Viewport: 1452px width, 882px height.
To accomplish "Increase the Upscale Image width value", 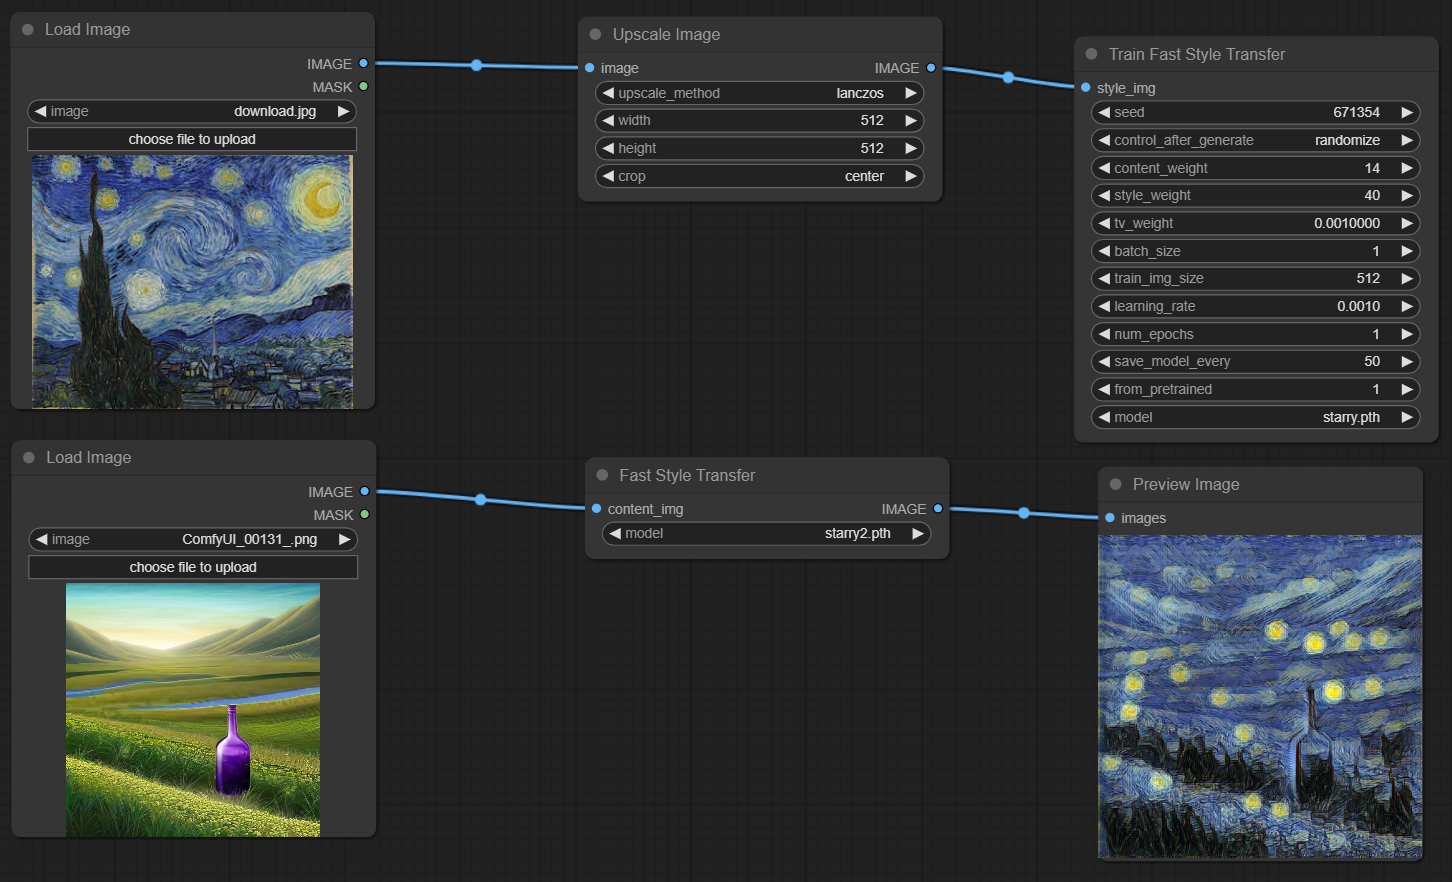I will click(910, 120).
